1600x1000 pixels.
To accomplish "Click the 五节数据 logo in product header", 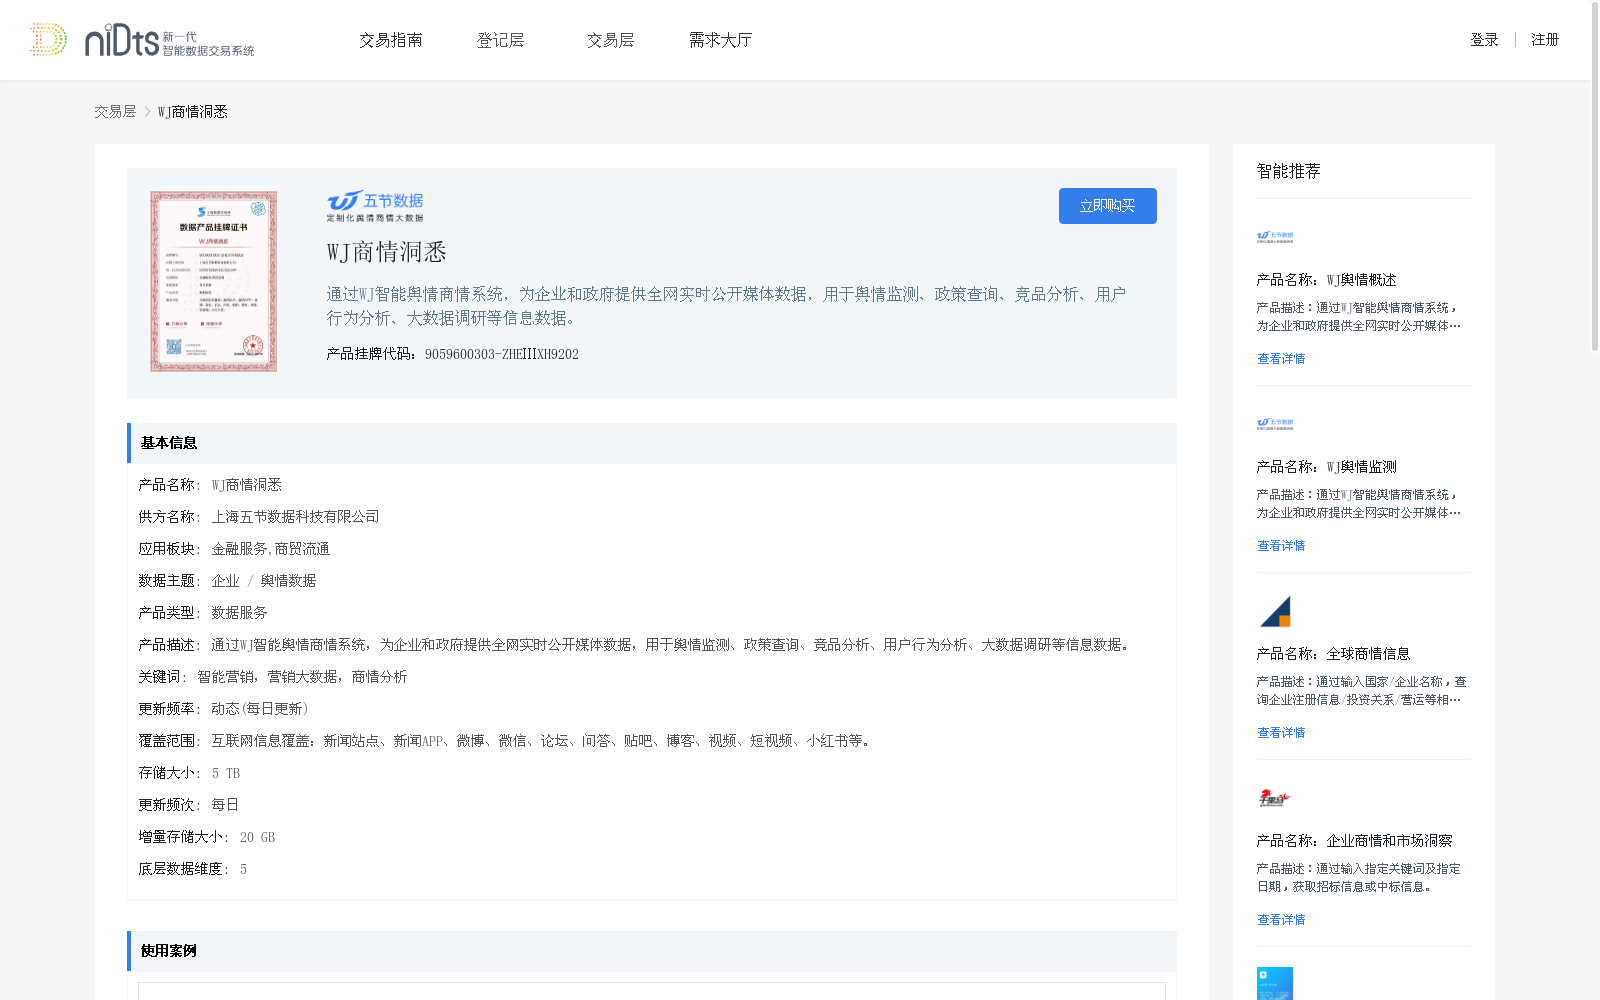I will point(375,206).
